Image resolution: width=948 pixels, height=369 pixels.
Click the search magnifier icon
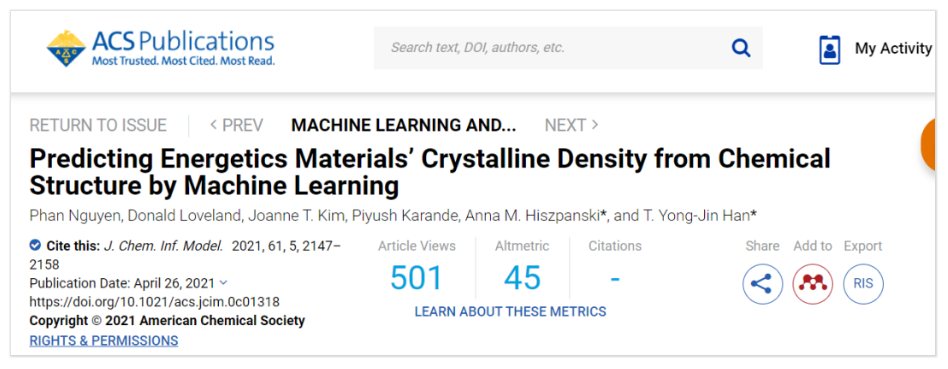click(741, 48)
